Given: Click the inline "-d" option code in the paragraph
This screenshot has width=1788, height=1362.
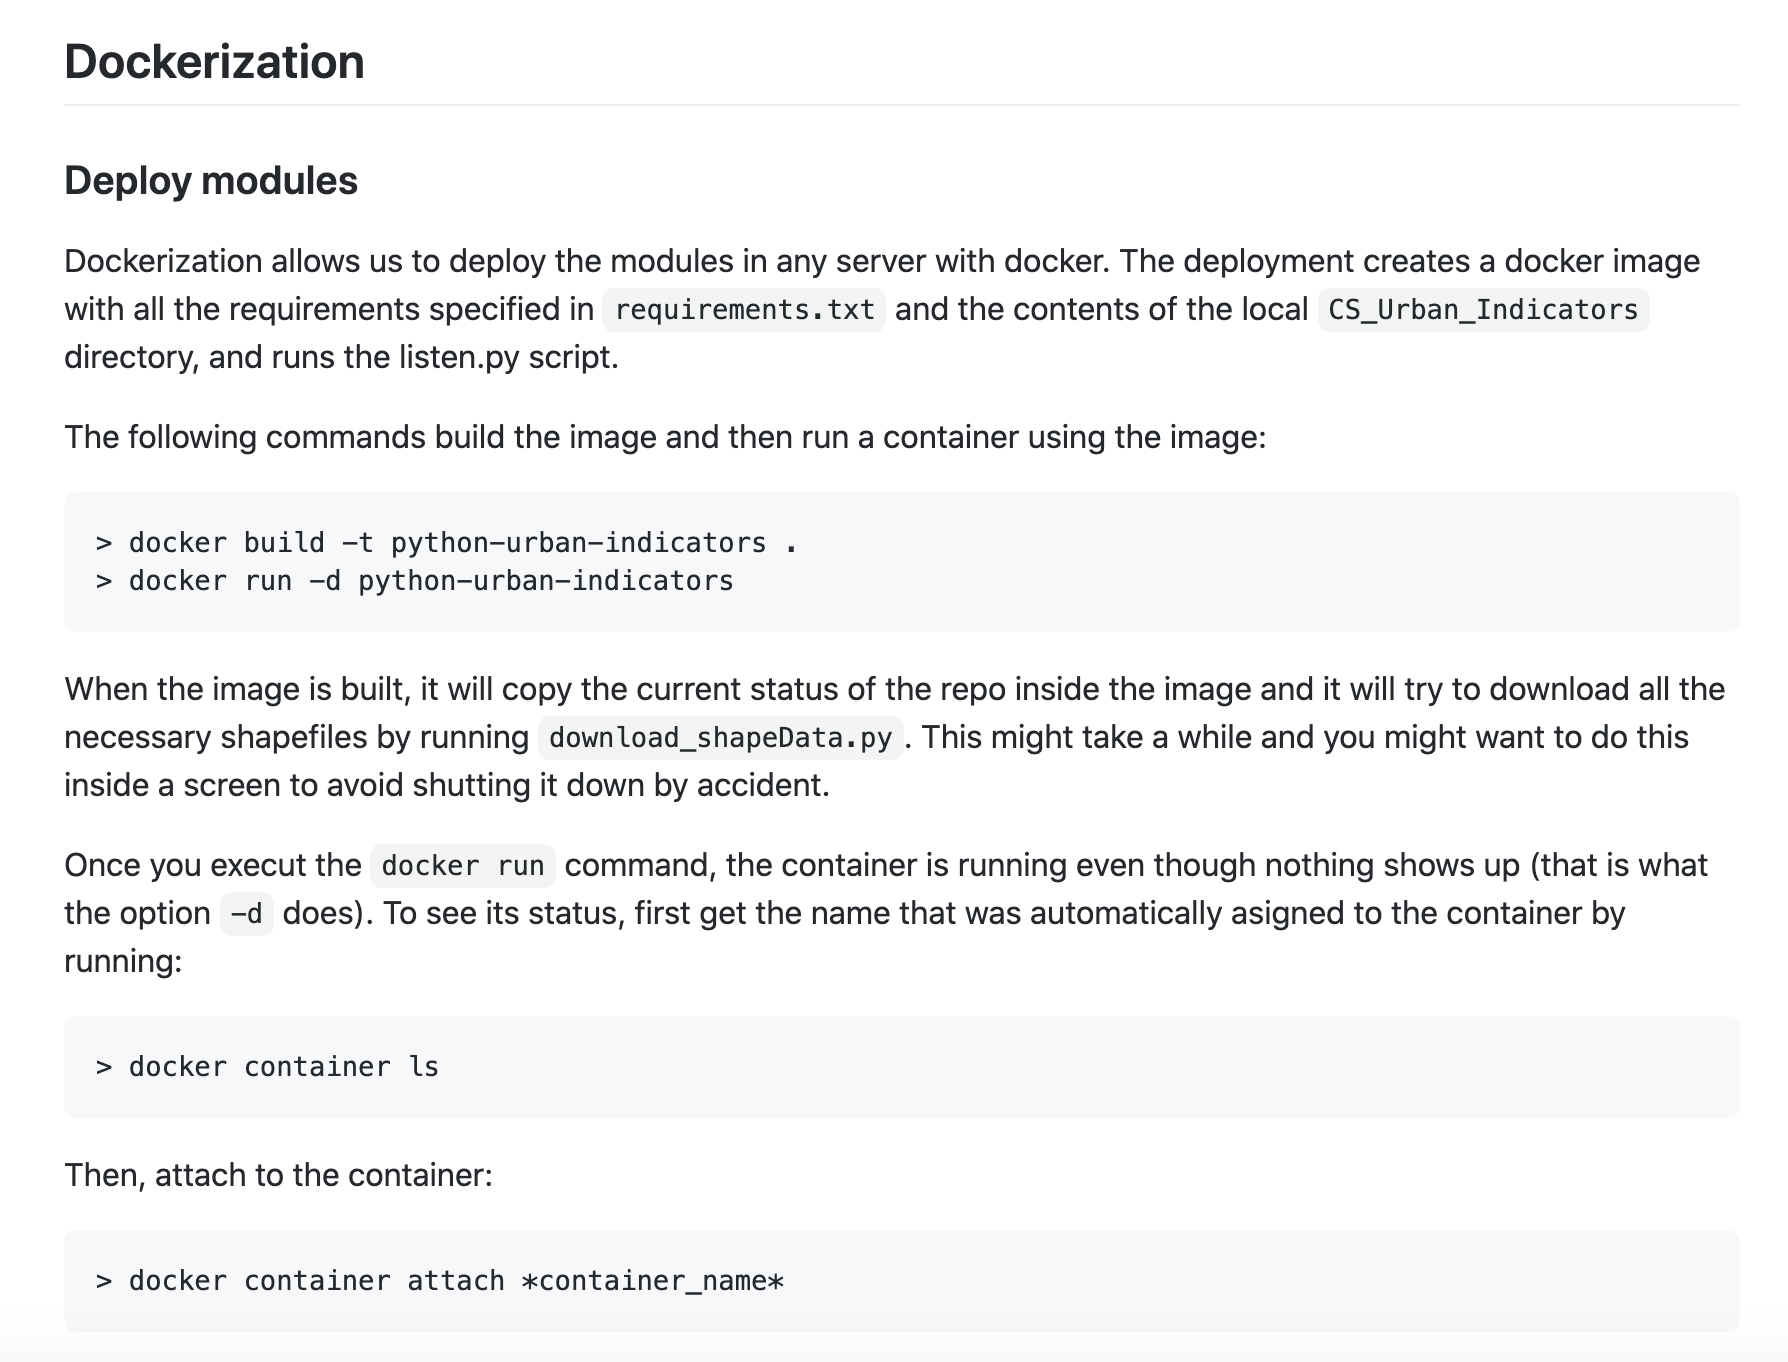Looking at the screenshot, I should coord(246,914).
